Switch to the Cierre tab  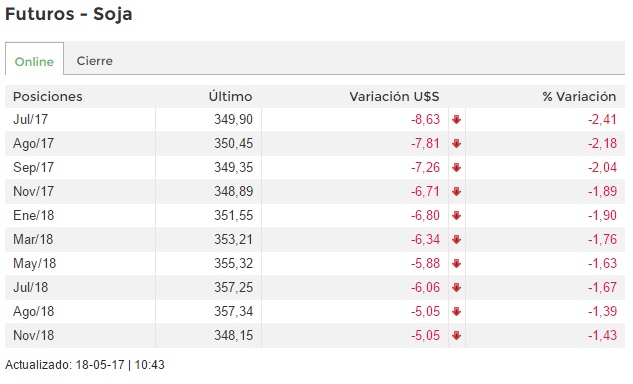pyautogui.click(x=94, y=61)
